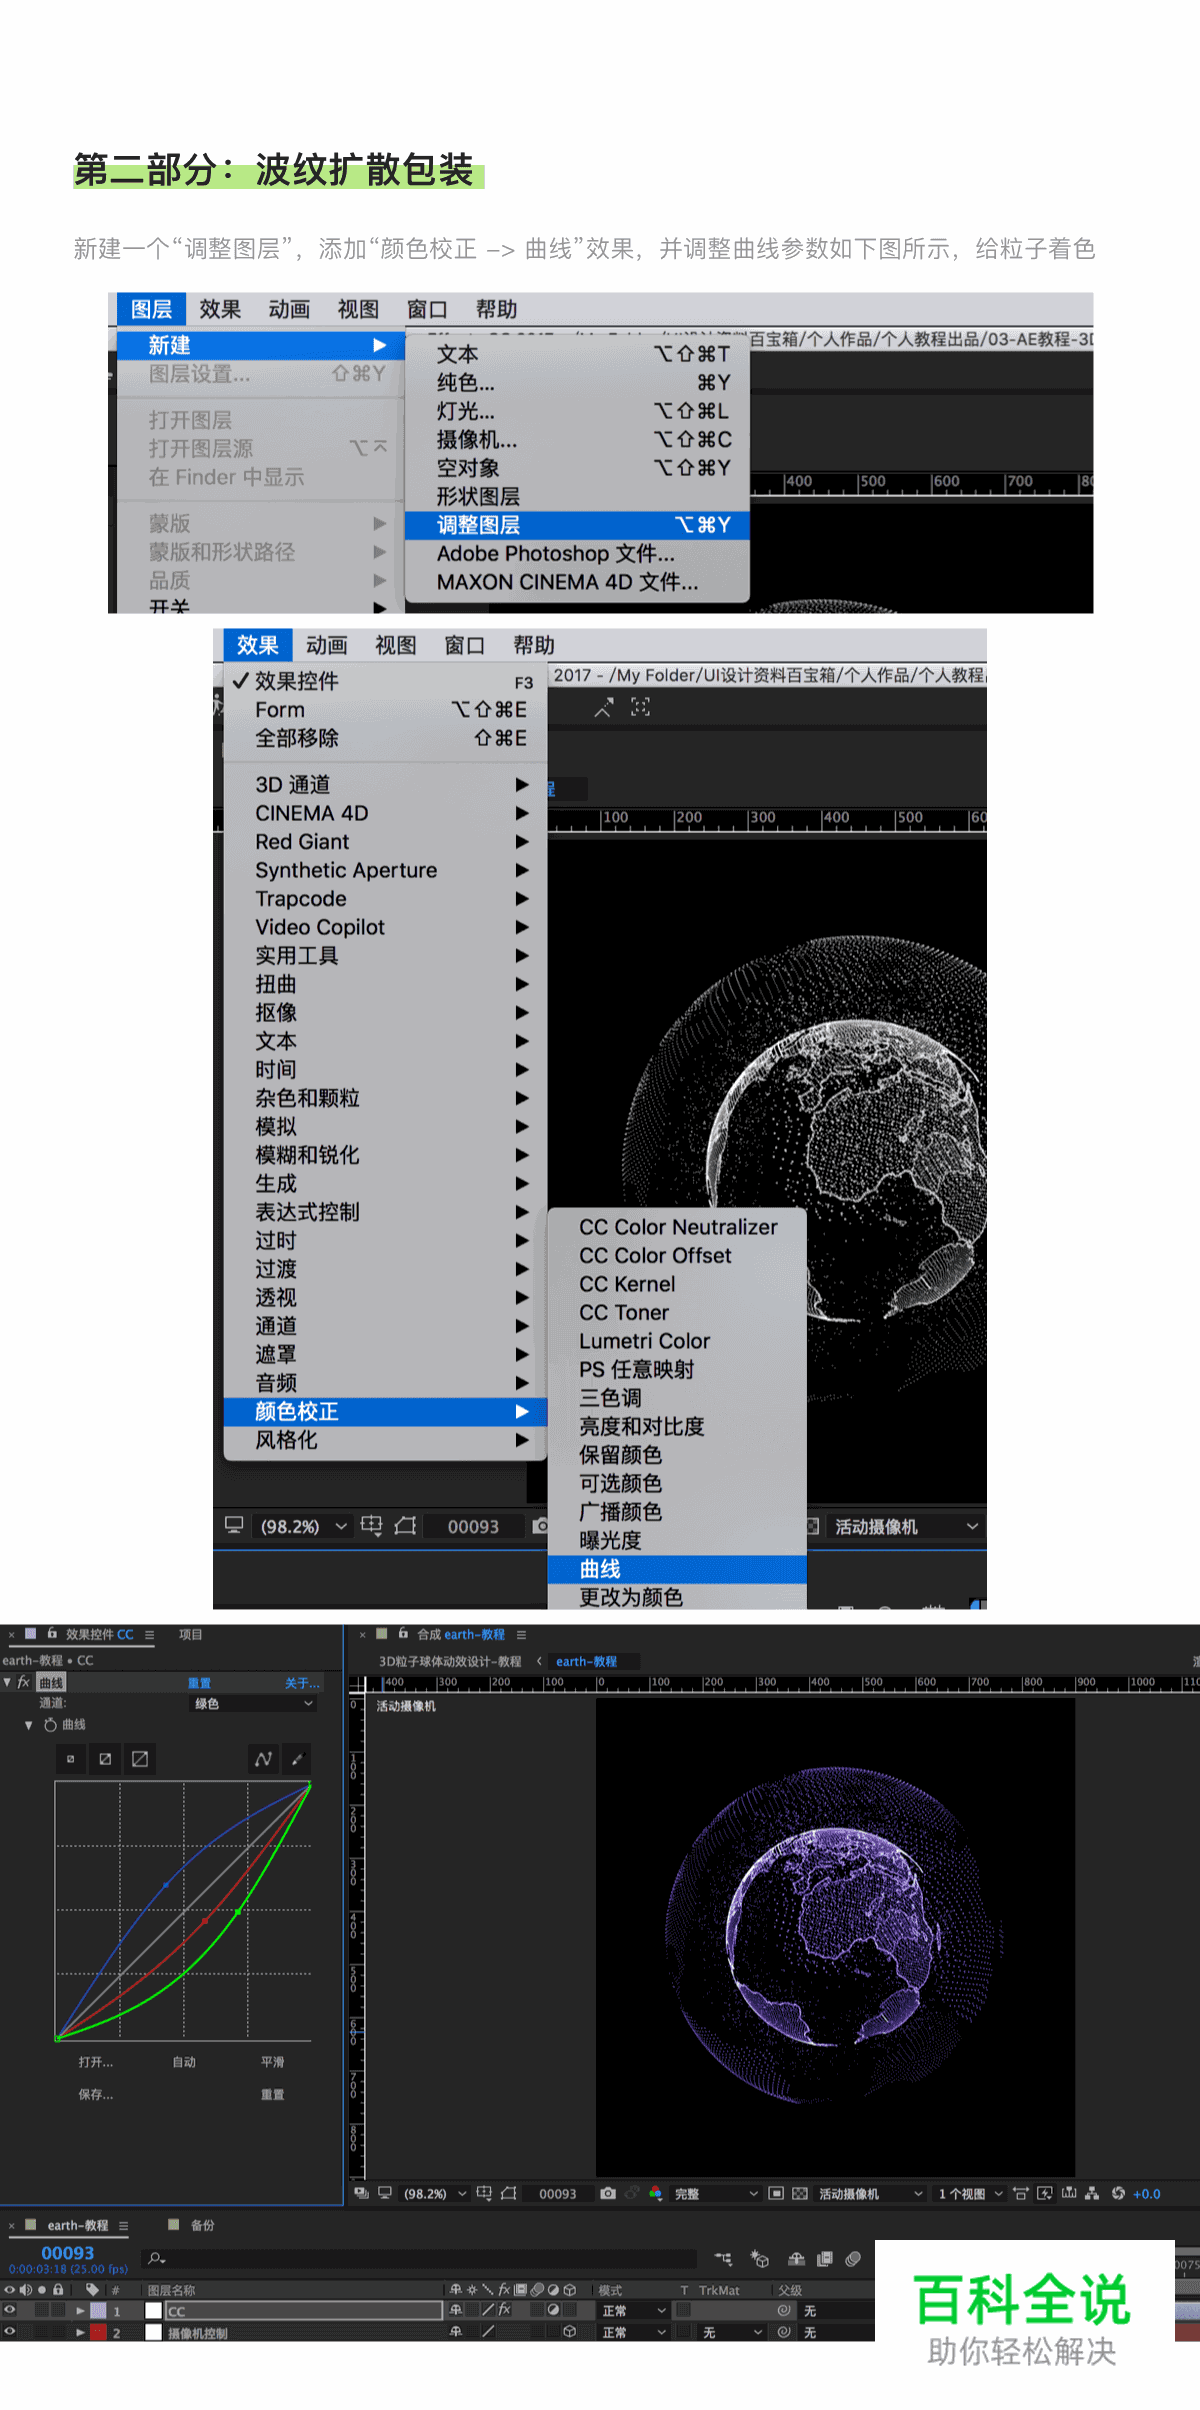Toggle the fx enable on 曲线 effect
Viewport: 1200px width, 2410px height.
click(24, 1682)
